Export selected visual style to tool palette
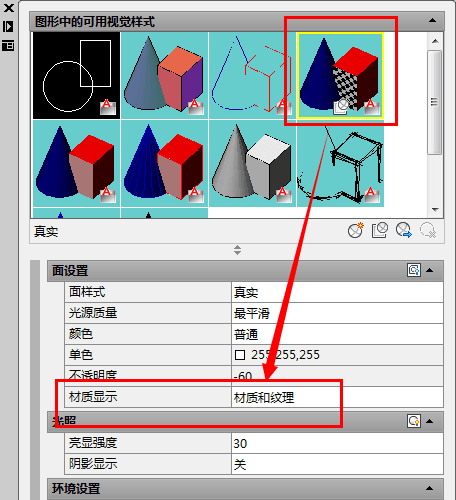 pyautogui.click(x=404, y=230)
